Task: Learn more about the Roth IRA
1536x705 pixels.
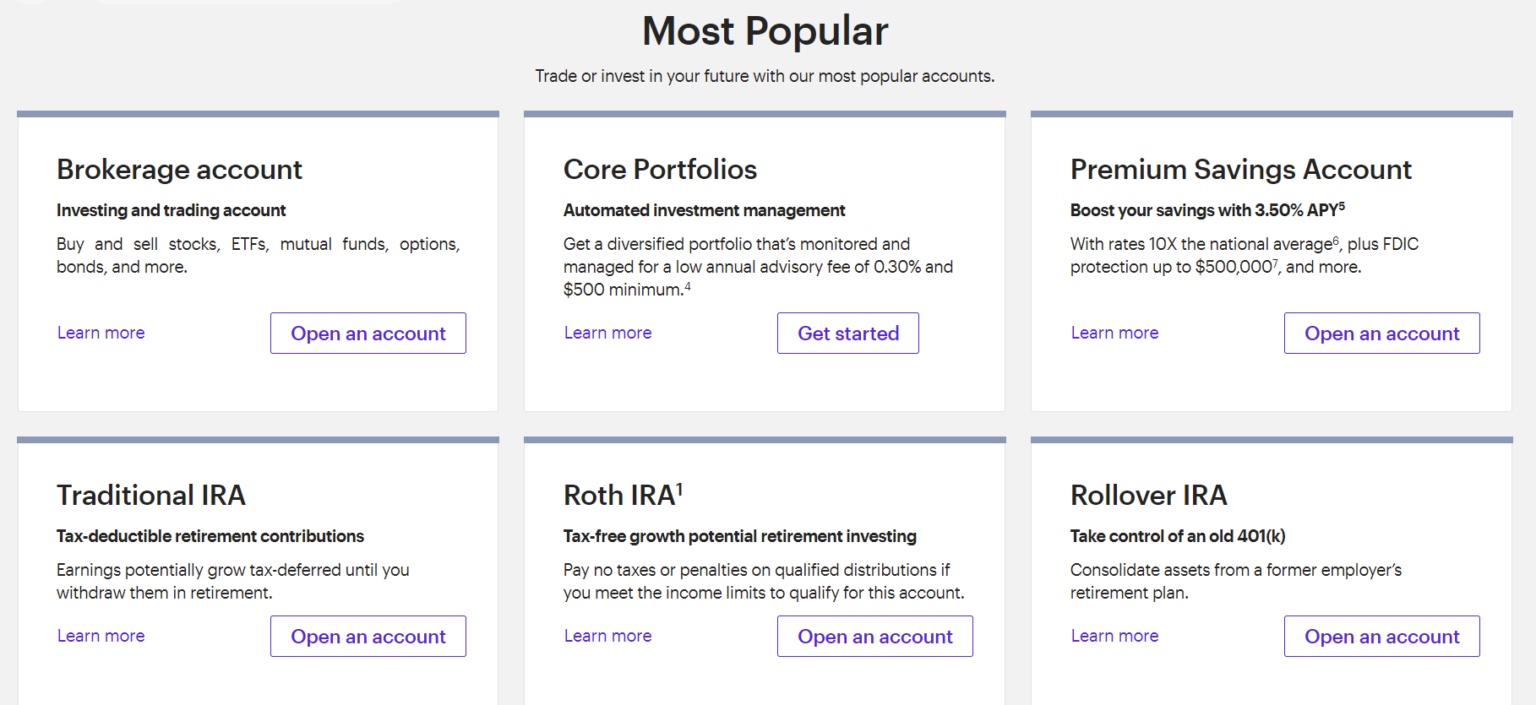Action: (607, 636)
